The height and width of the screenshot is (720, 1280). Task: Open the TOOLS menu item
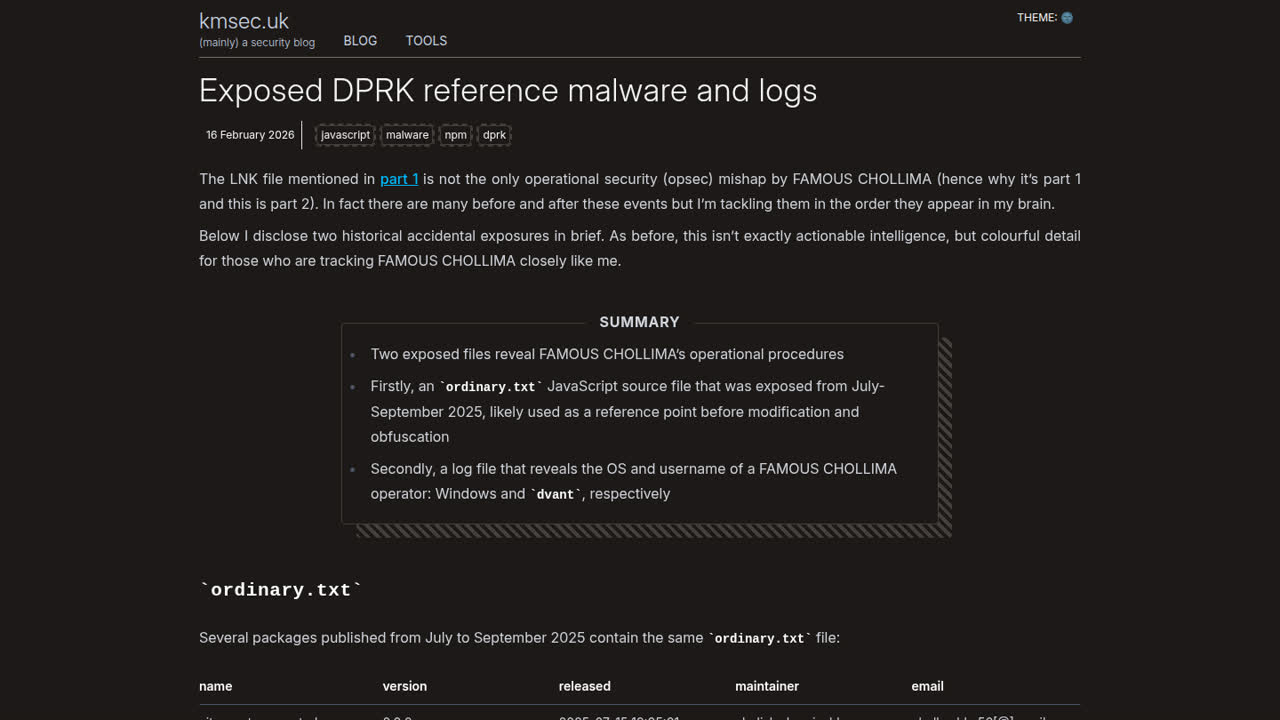426,41
